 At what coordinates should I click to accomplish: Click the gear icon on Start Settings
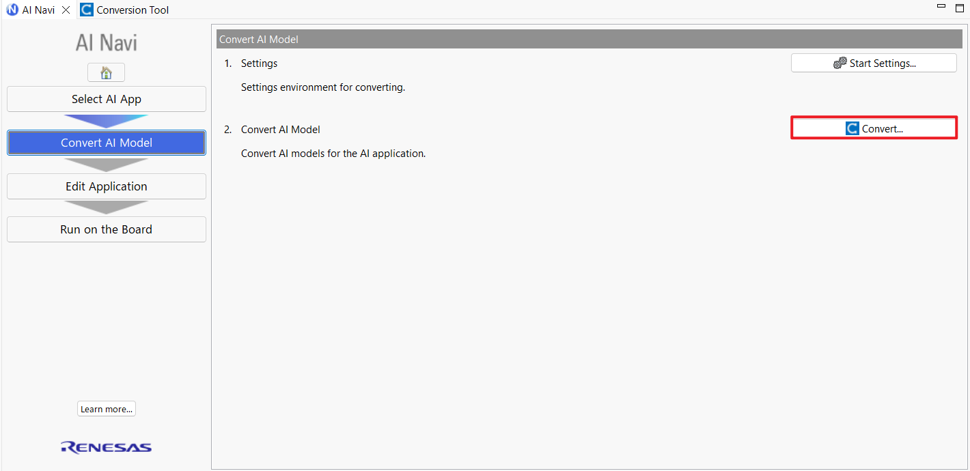(839, 63)
